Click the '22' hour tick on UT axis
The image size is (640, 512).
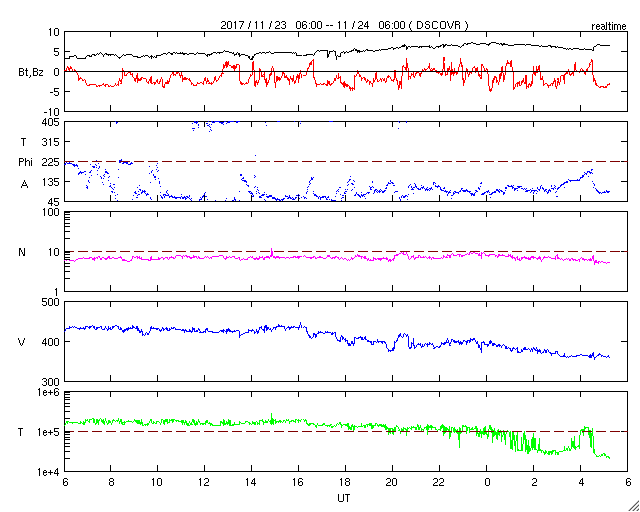[x=439, y=482]
